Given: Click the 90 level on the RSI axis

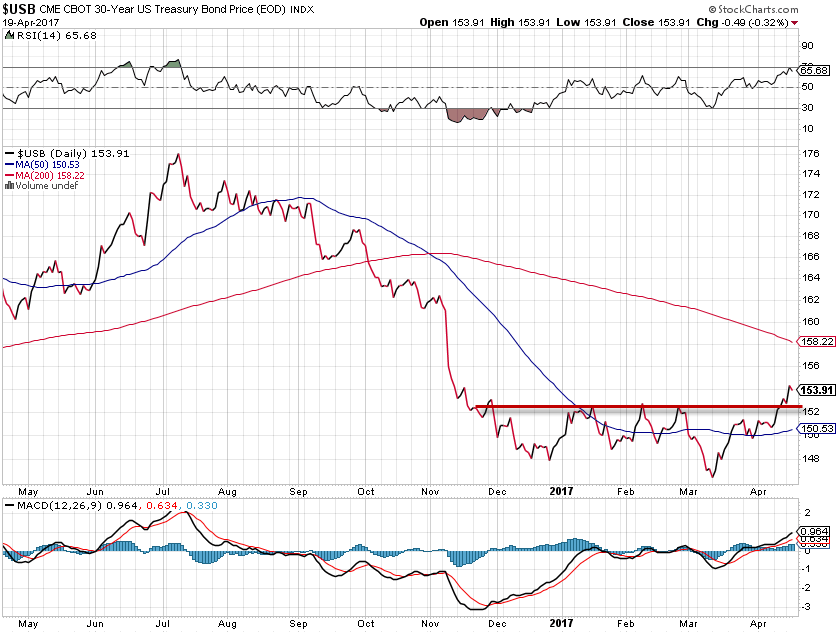Looking at the screenshot, I should coord(807,46).
